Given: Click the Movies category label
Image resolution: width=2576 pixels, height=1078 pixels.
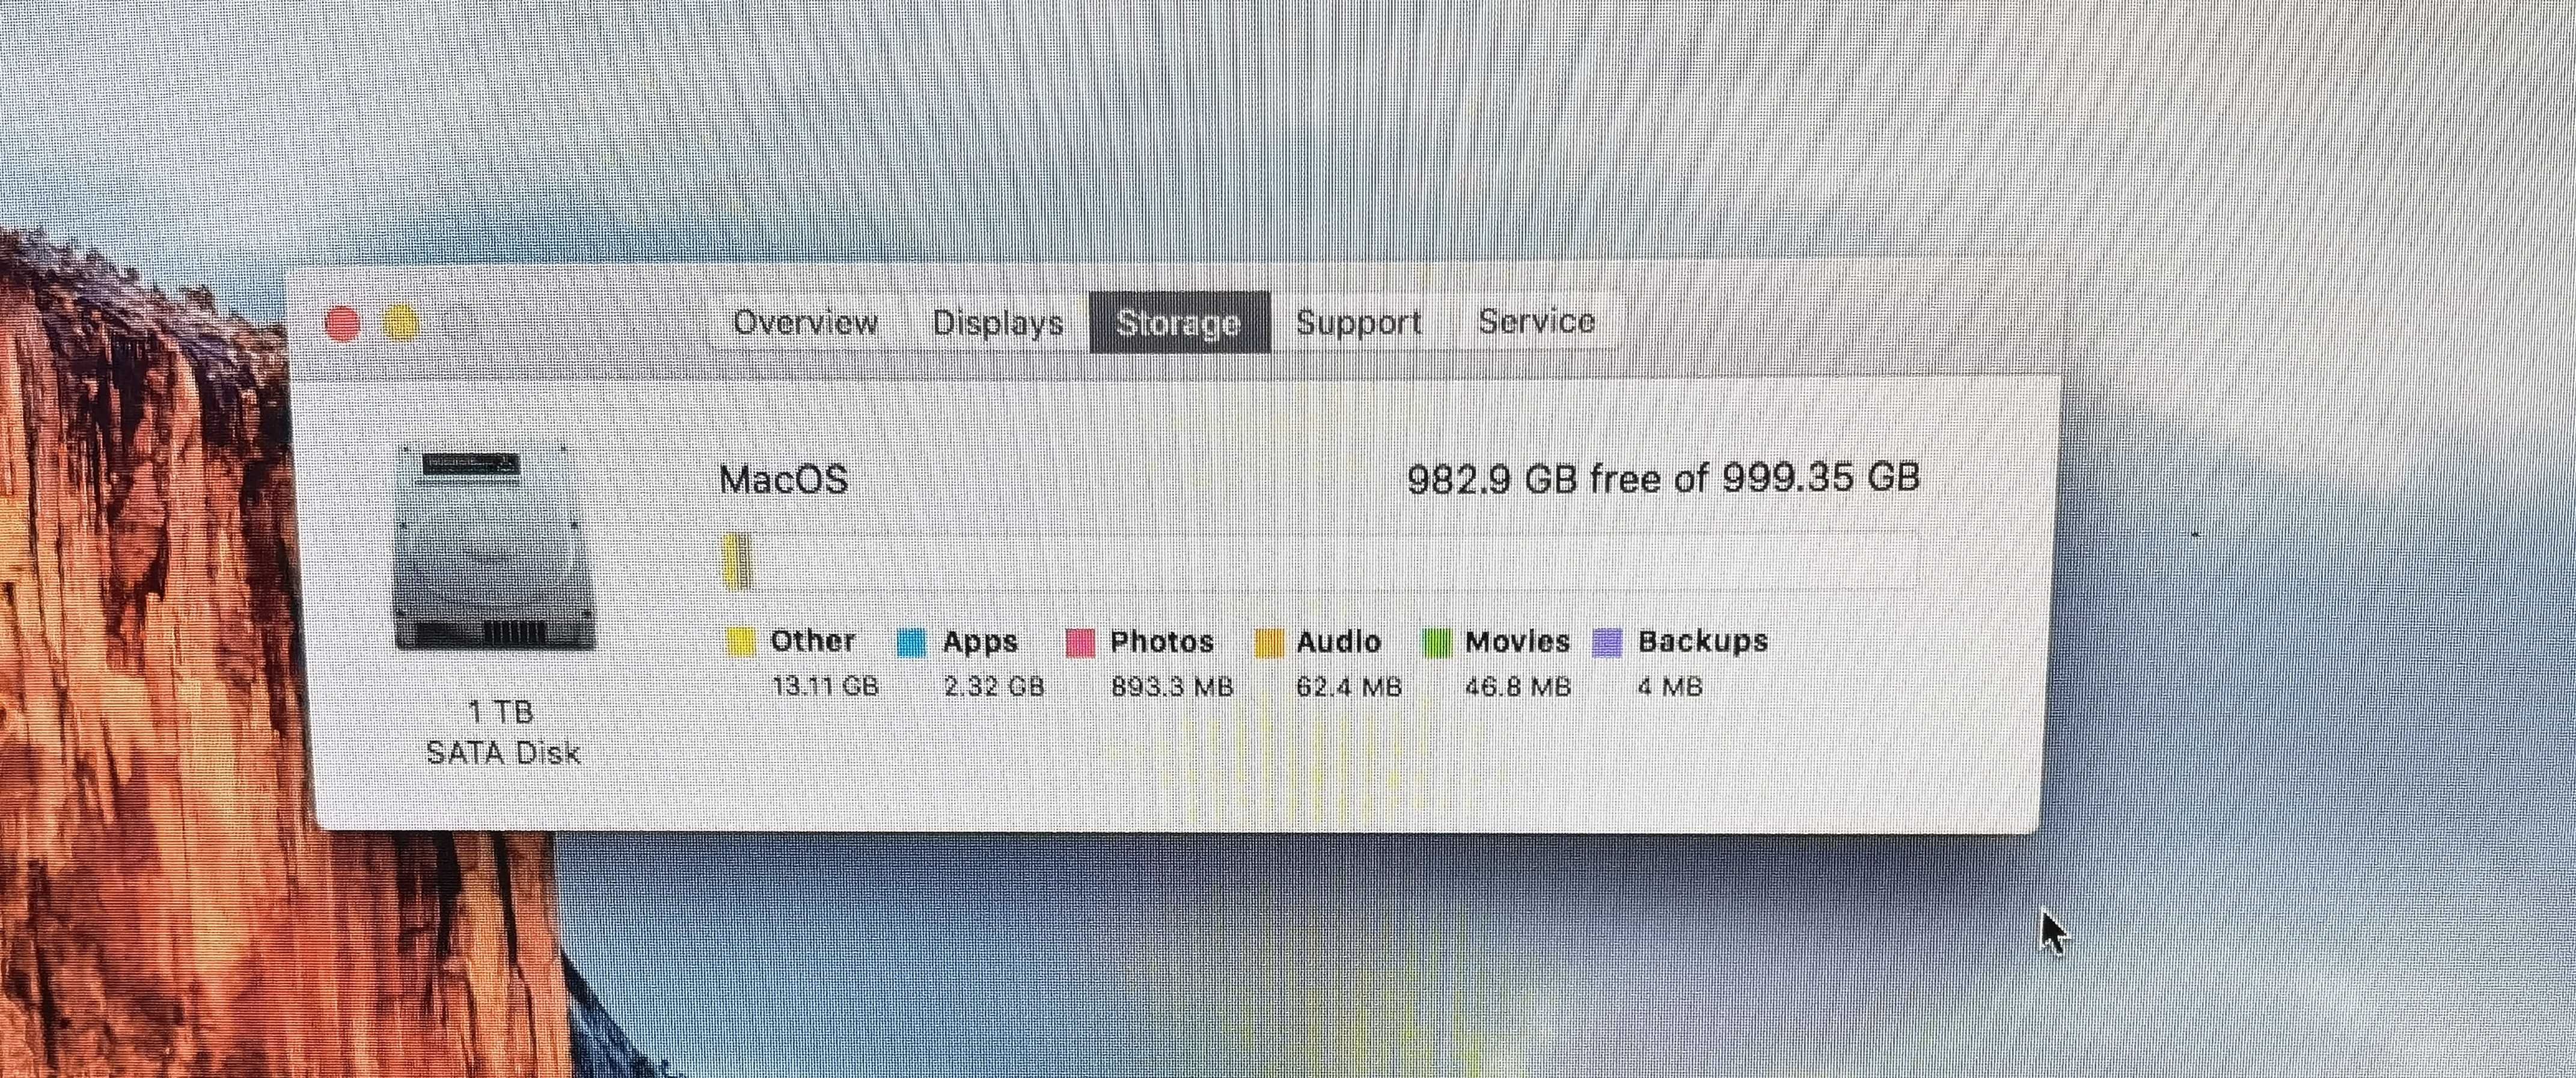Looking at the screenshot, I should (1517, 641).
